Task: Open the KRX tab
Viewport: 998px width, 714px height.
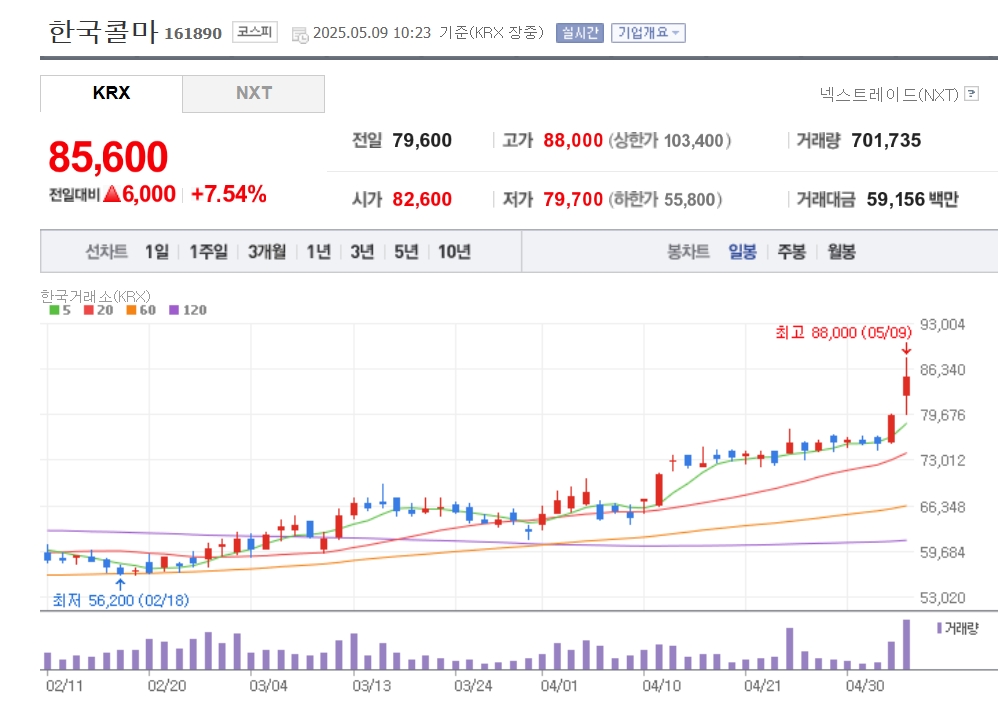Action: pos(111,93)
